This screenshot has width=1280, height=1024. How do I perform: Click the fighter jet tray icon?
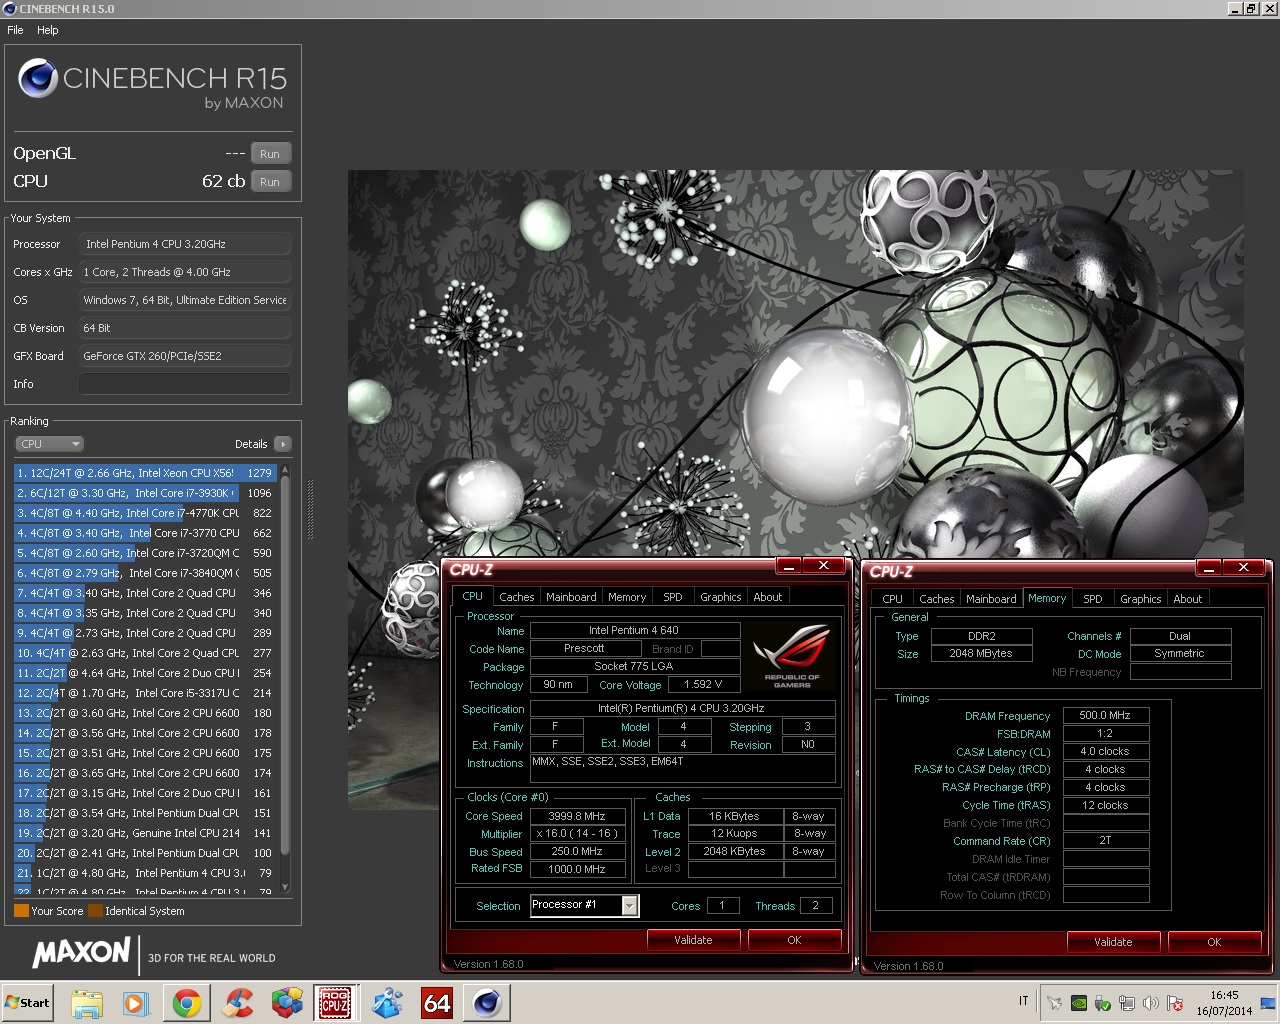(x=1054, y=1003)
